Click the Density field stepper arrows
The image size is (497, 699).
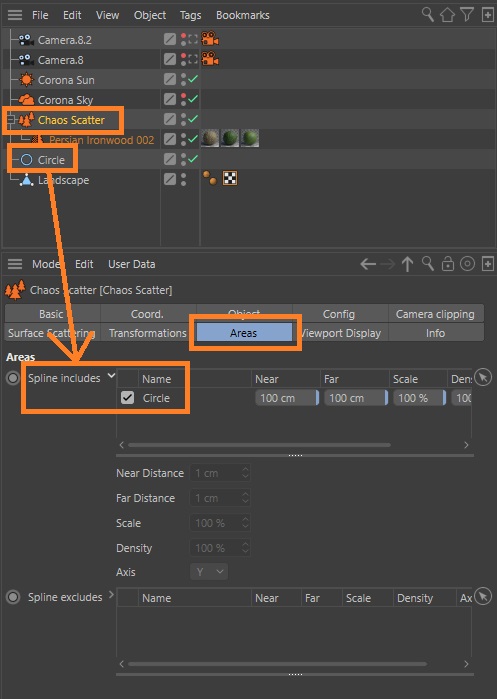click(245, 547)
